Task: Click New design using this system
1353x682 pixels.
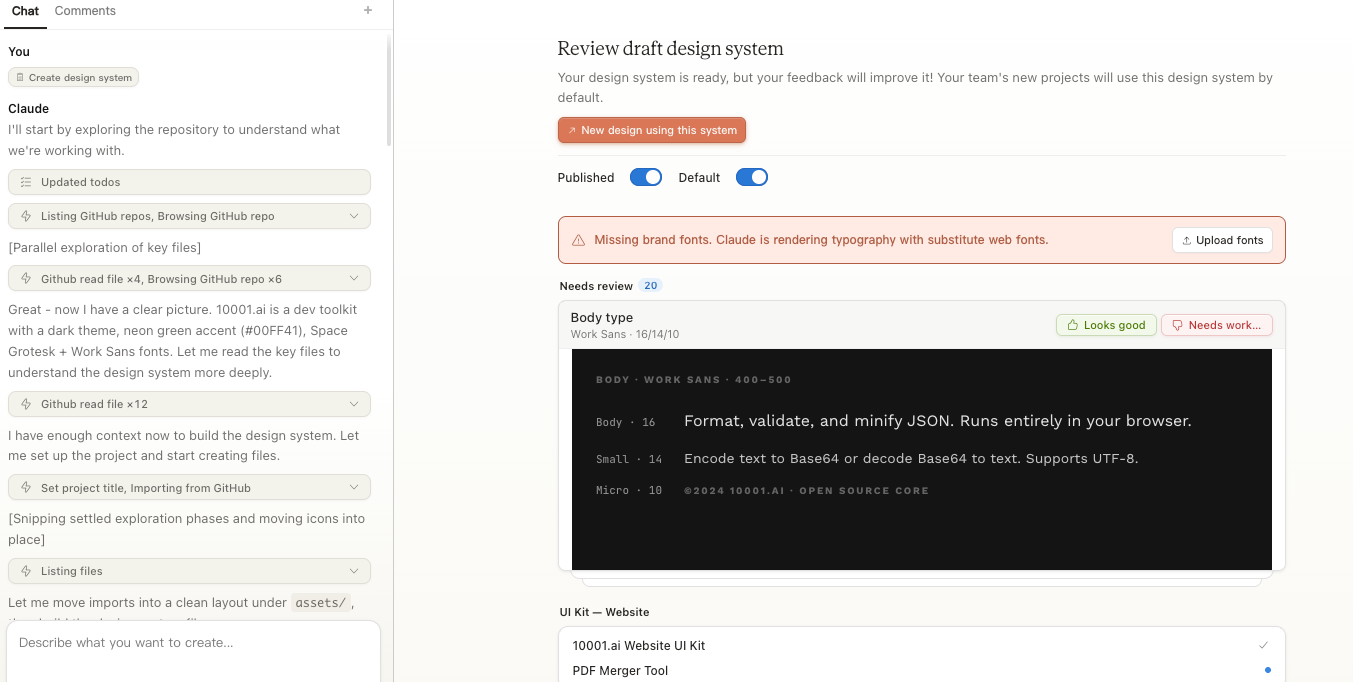Action: 652,130
